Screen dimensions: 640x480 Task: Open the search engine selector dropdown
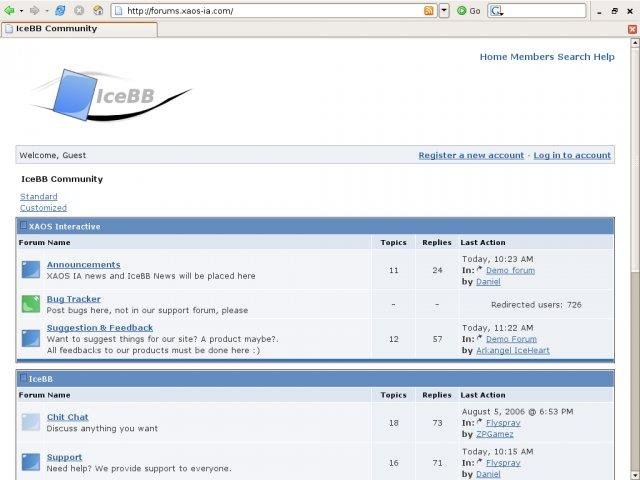496,11
